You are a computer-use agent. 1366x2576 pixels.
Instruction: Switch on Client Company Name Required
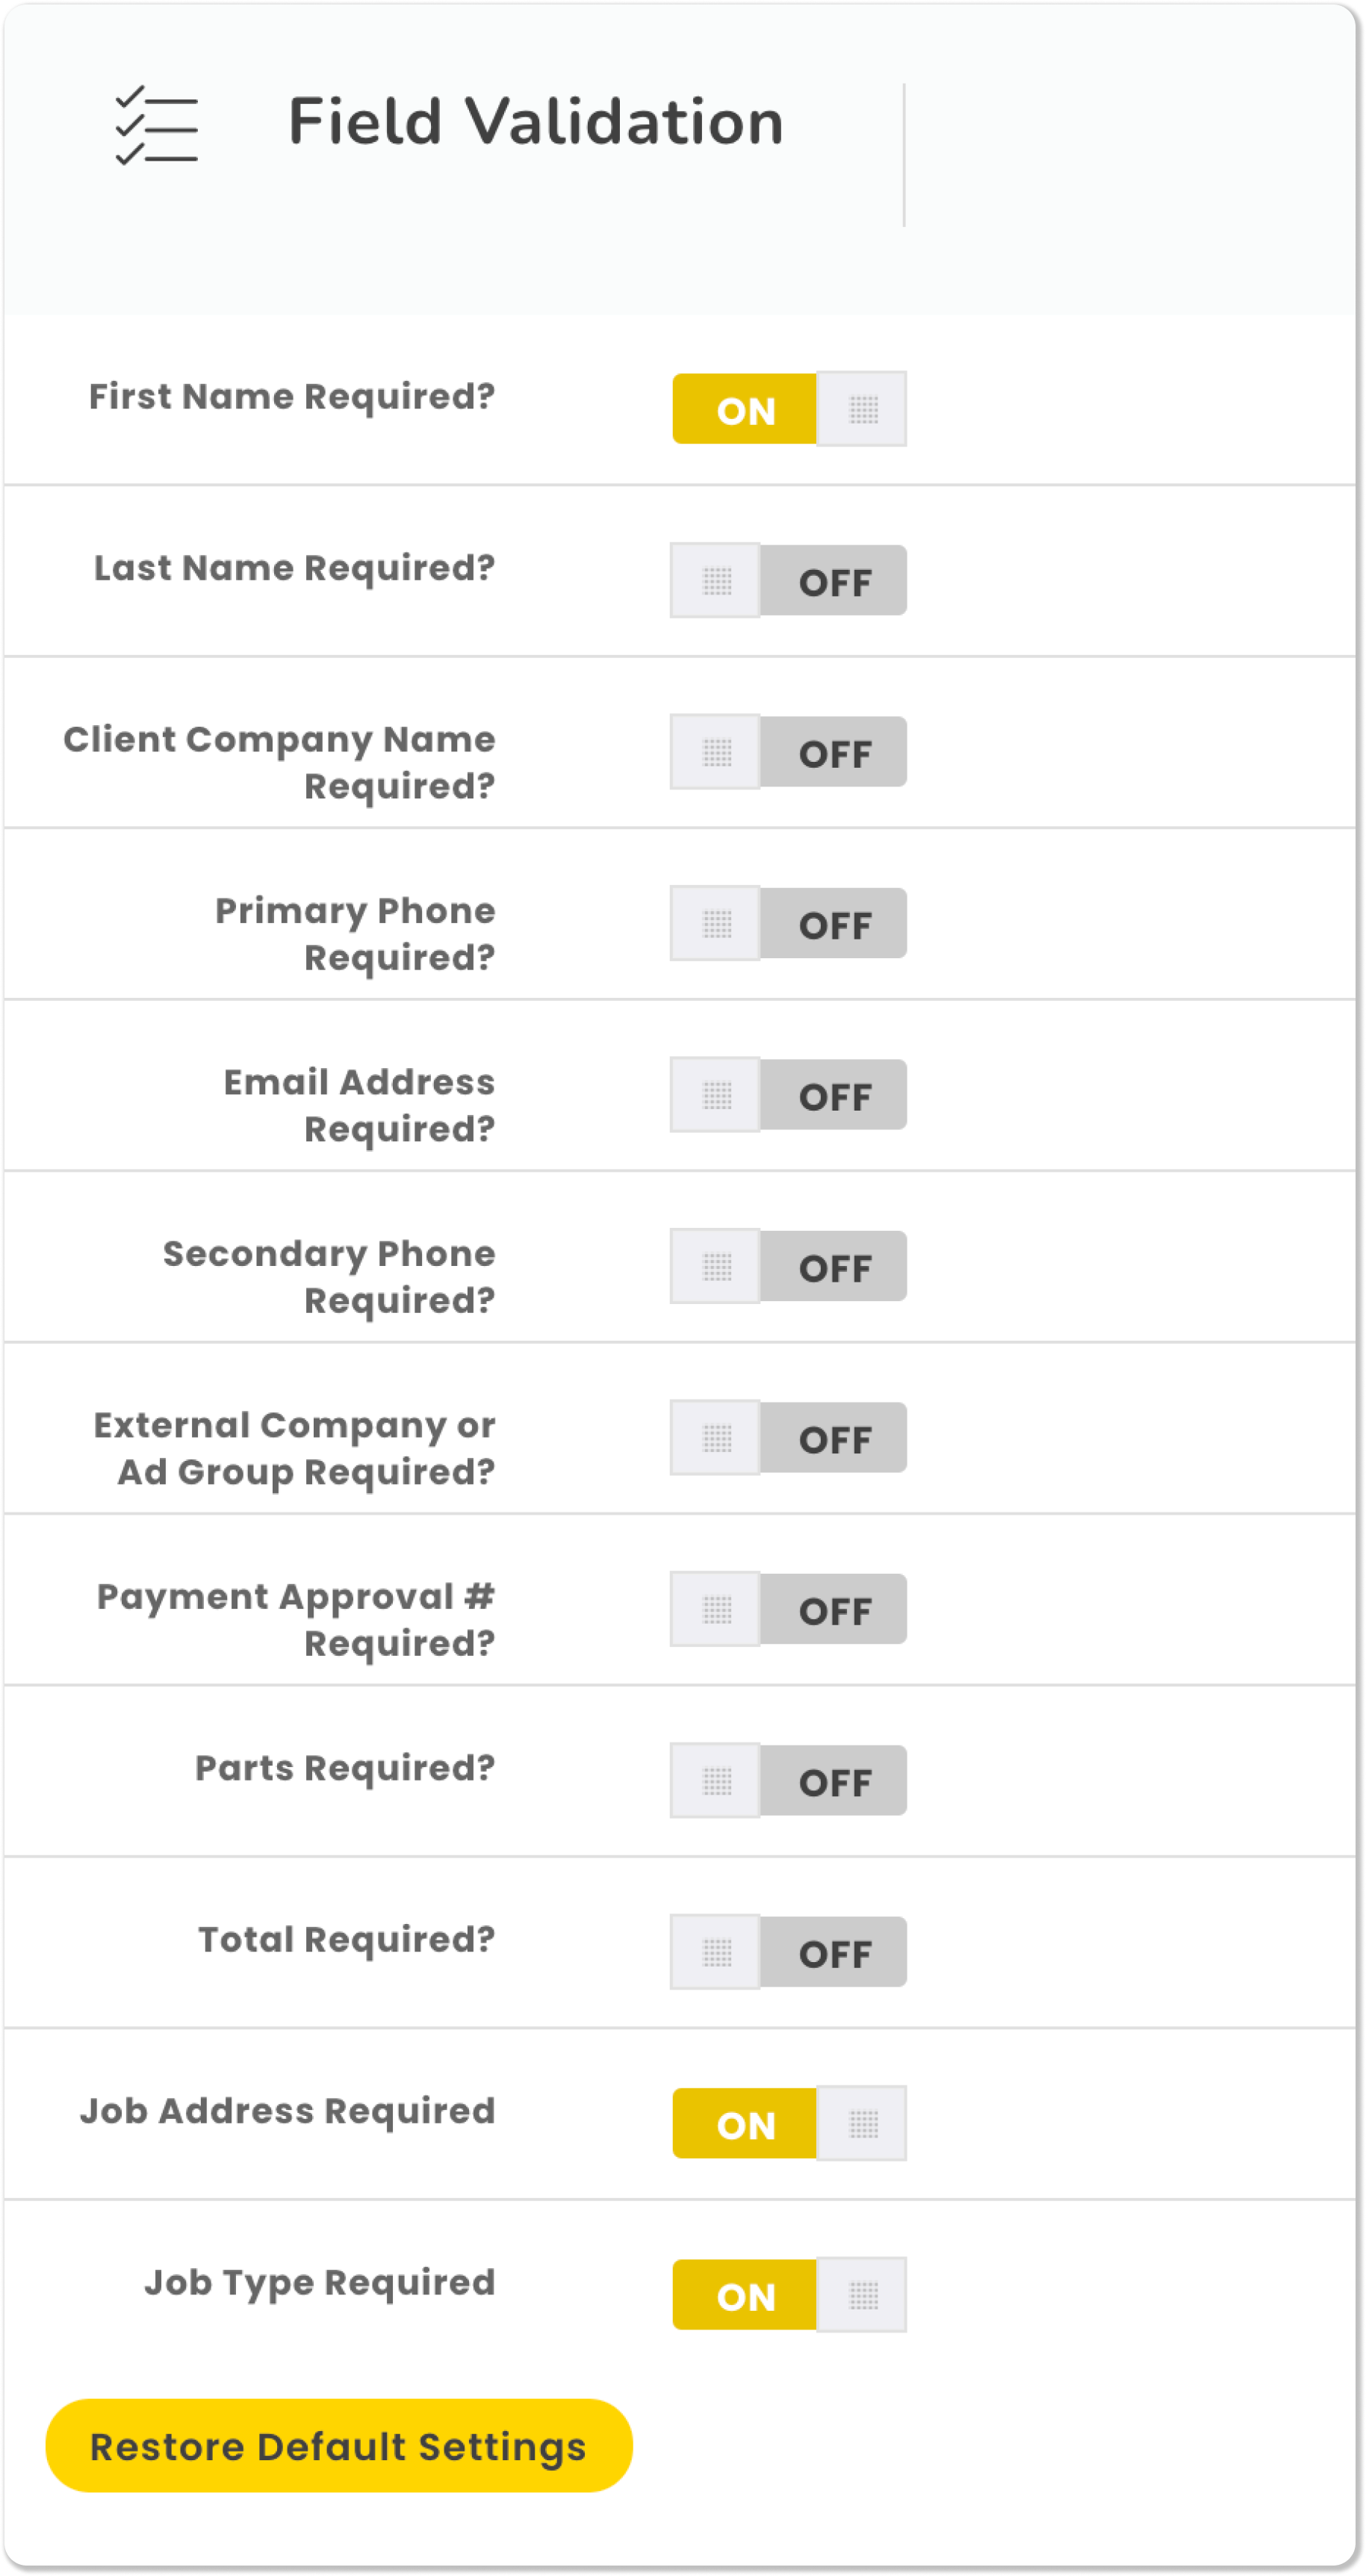click(789, 752)
